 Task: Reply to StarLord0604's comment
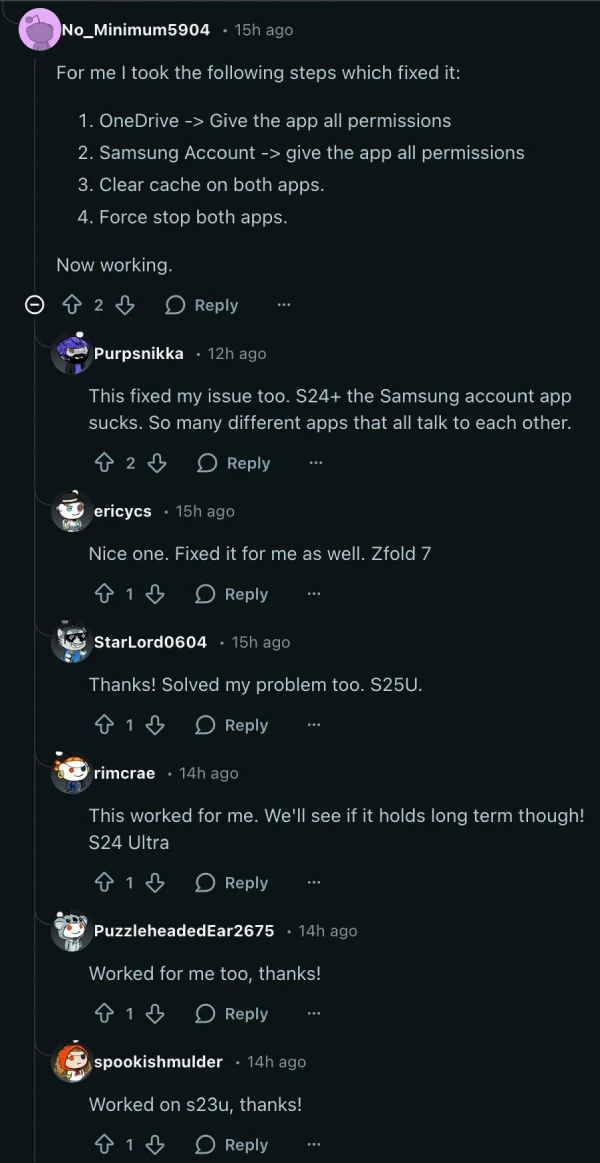coord(231,725)
